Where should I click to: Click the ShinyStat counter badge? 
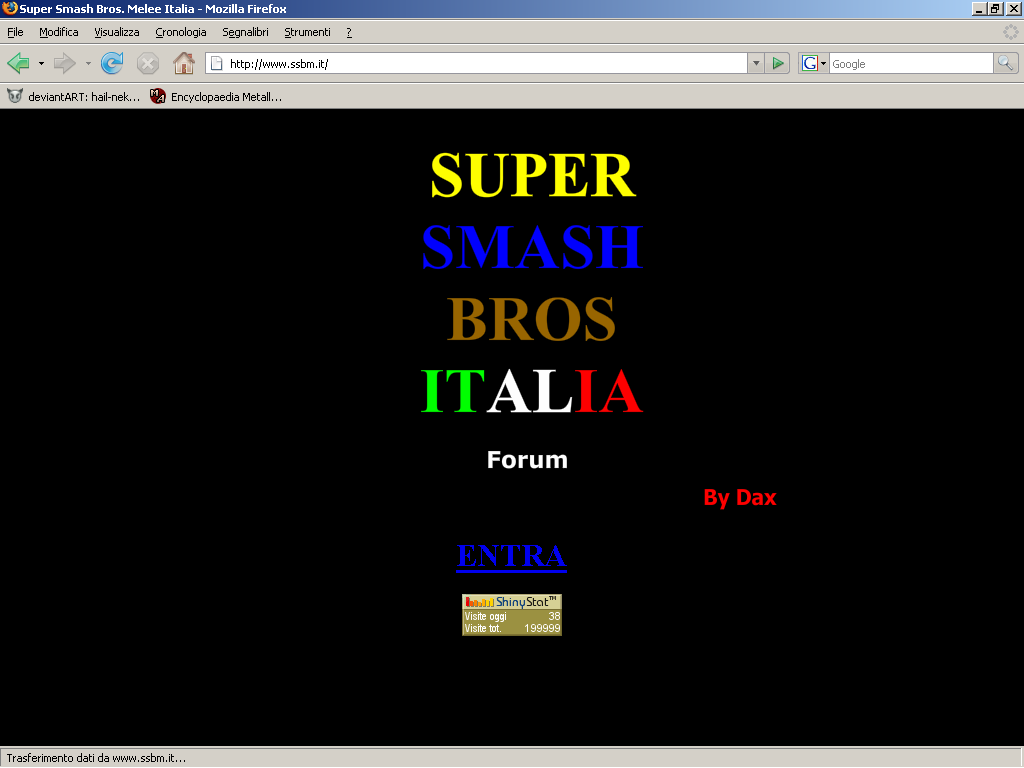pyautogui.click(x=512, y=615)
